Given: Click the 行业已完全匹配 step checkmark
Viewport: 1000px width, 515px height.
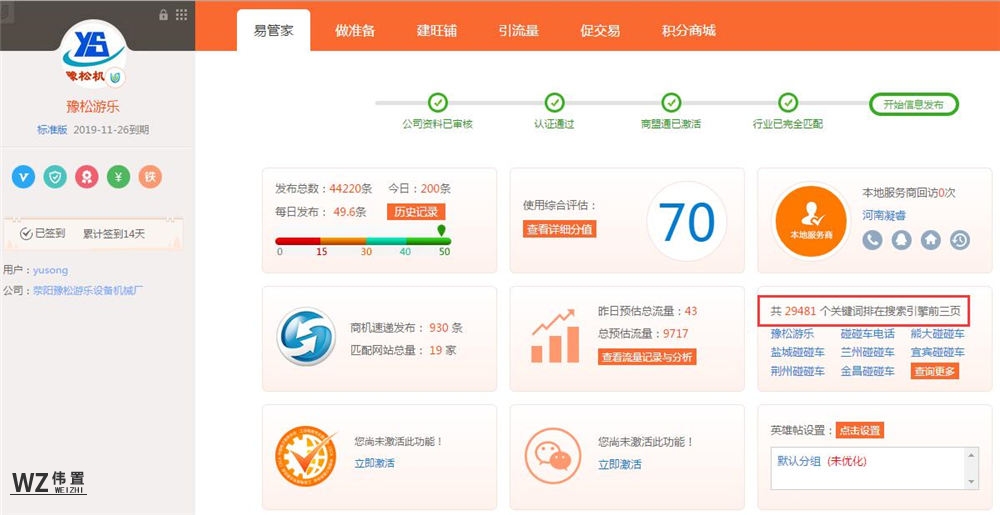Looking at the screenshot, I should (788, 102).
